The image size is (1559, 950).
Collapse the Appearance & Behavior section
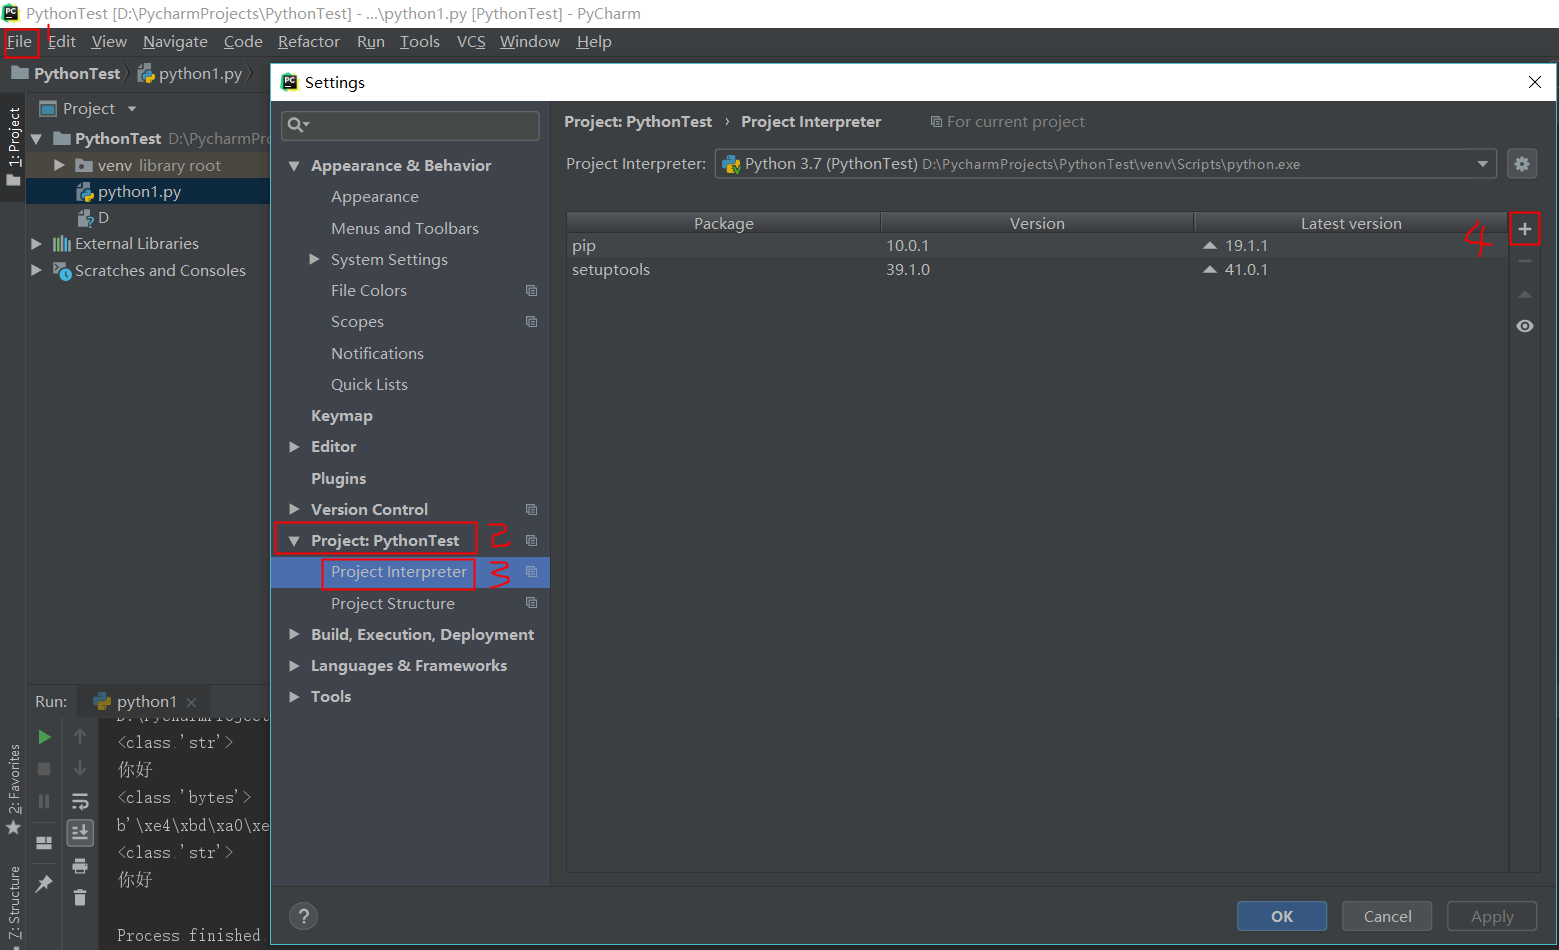click(x=294, y=166)
